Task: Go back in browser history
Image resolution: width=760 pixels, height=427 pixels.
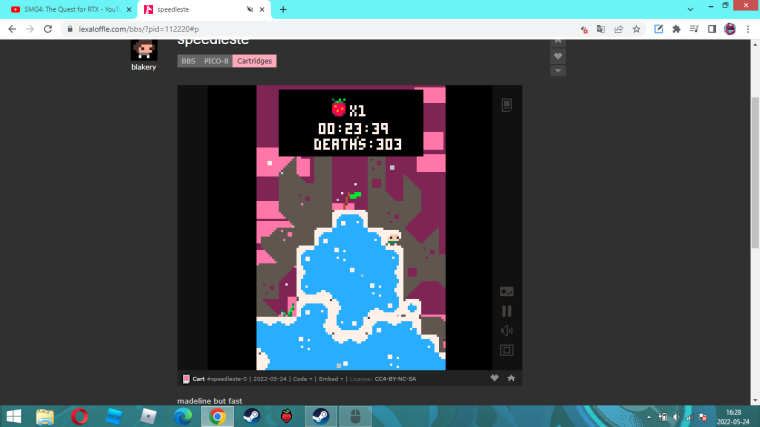Action: [x=12, y=29]
